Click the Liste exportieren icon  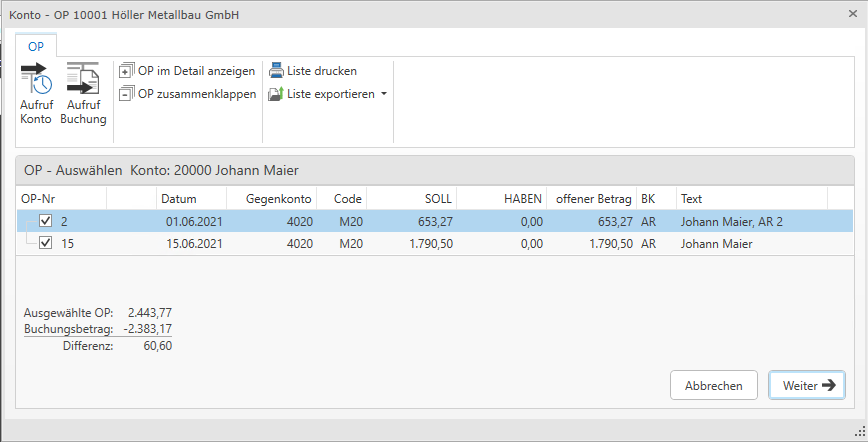[276, 94]
